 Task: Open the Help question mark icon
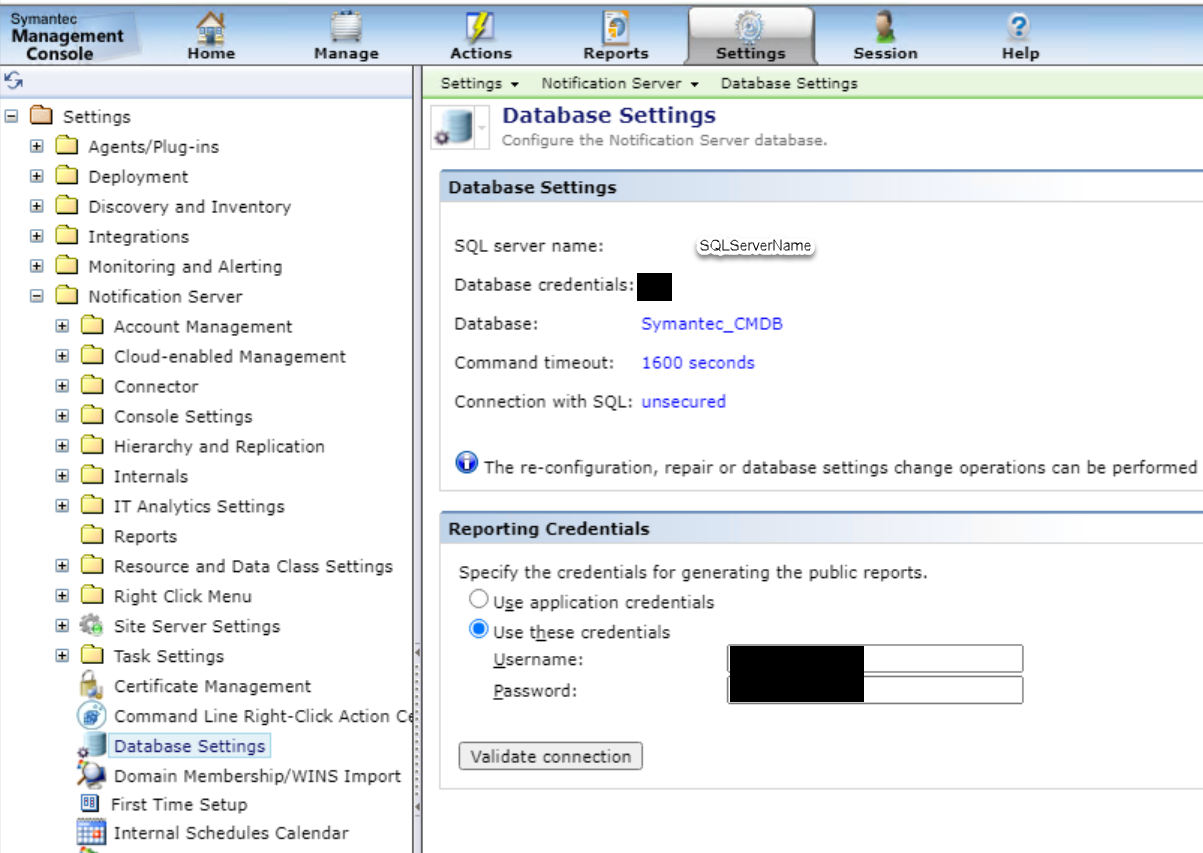1019,27
